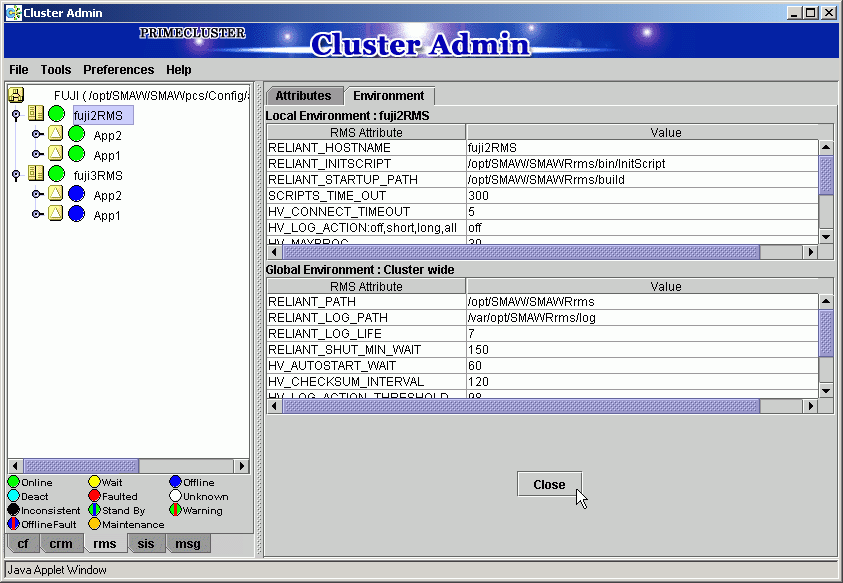Click the green status circle of fuji2RMS
843x583 pixels.
coord(56,113)
